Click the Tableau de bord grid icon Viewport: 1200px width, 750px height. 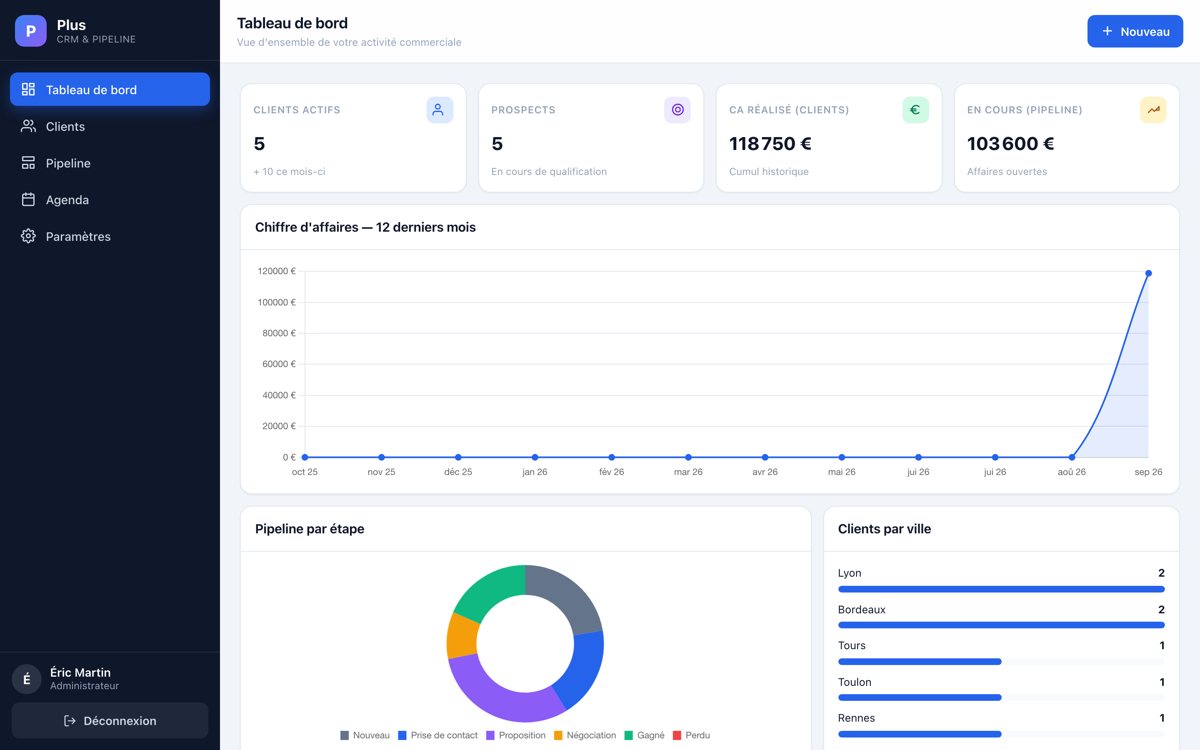pos(28,89)
